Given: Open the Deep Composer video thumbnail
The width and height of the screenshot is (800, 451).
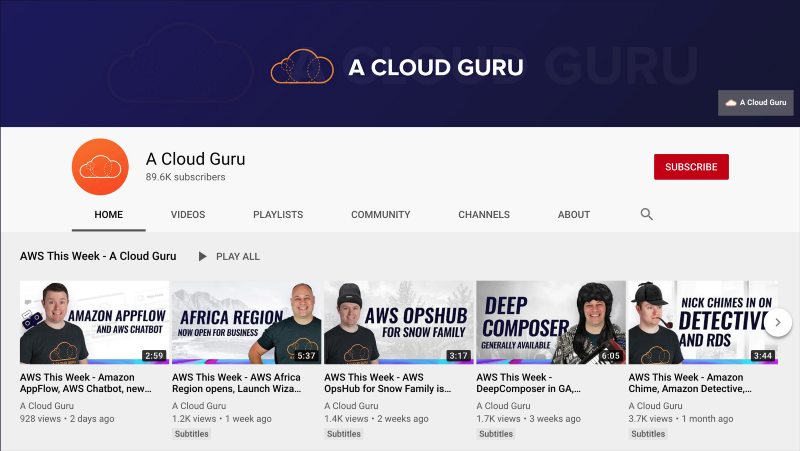Looking at the screenshot, I should [x=551, y=322].
